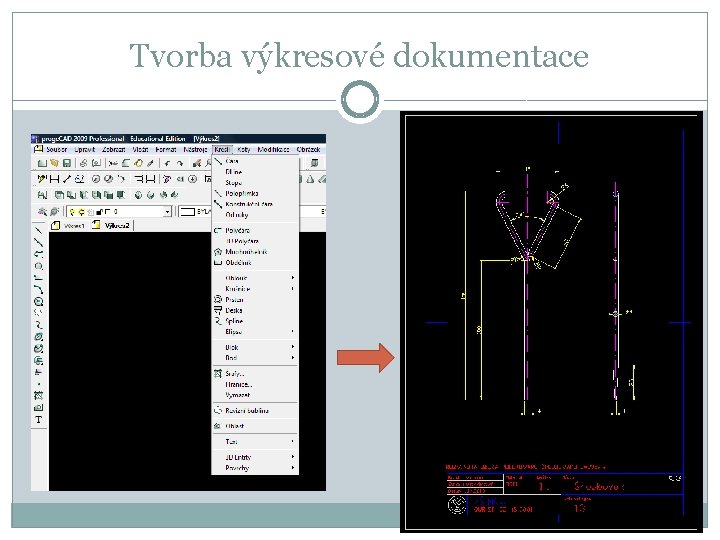Click the Copy icon in standard toolbar
This screenshot has width=720, height=540.
point(126,163)
